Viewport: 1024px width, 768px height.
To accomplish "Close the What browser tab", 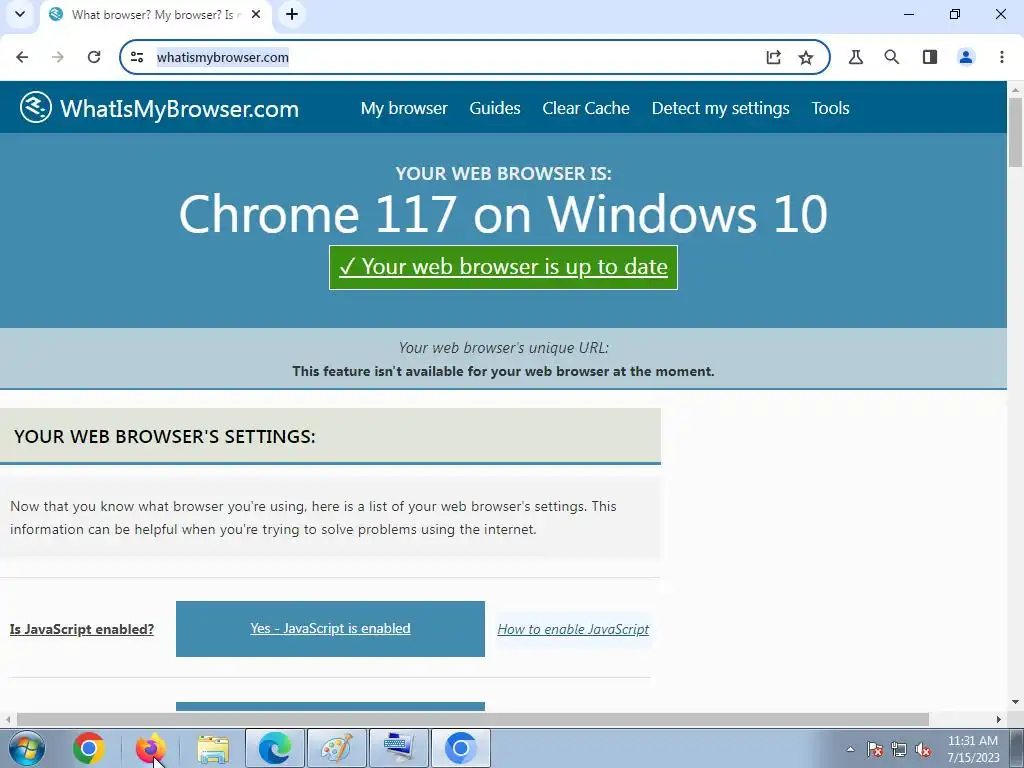I will click(x=256, y=14).
